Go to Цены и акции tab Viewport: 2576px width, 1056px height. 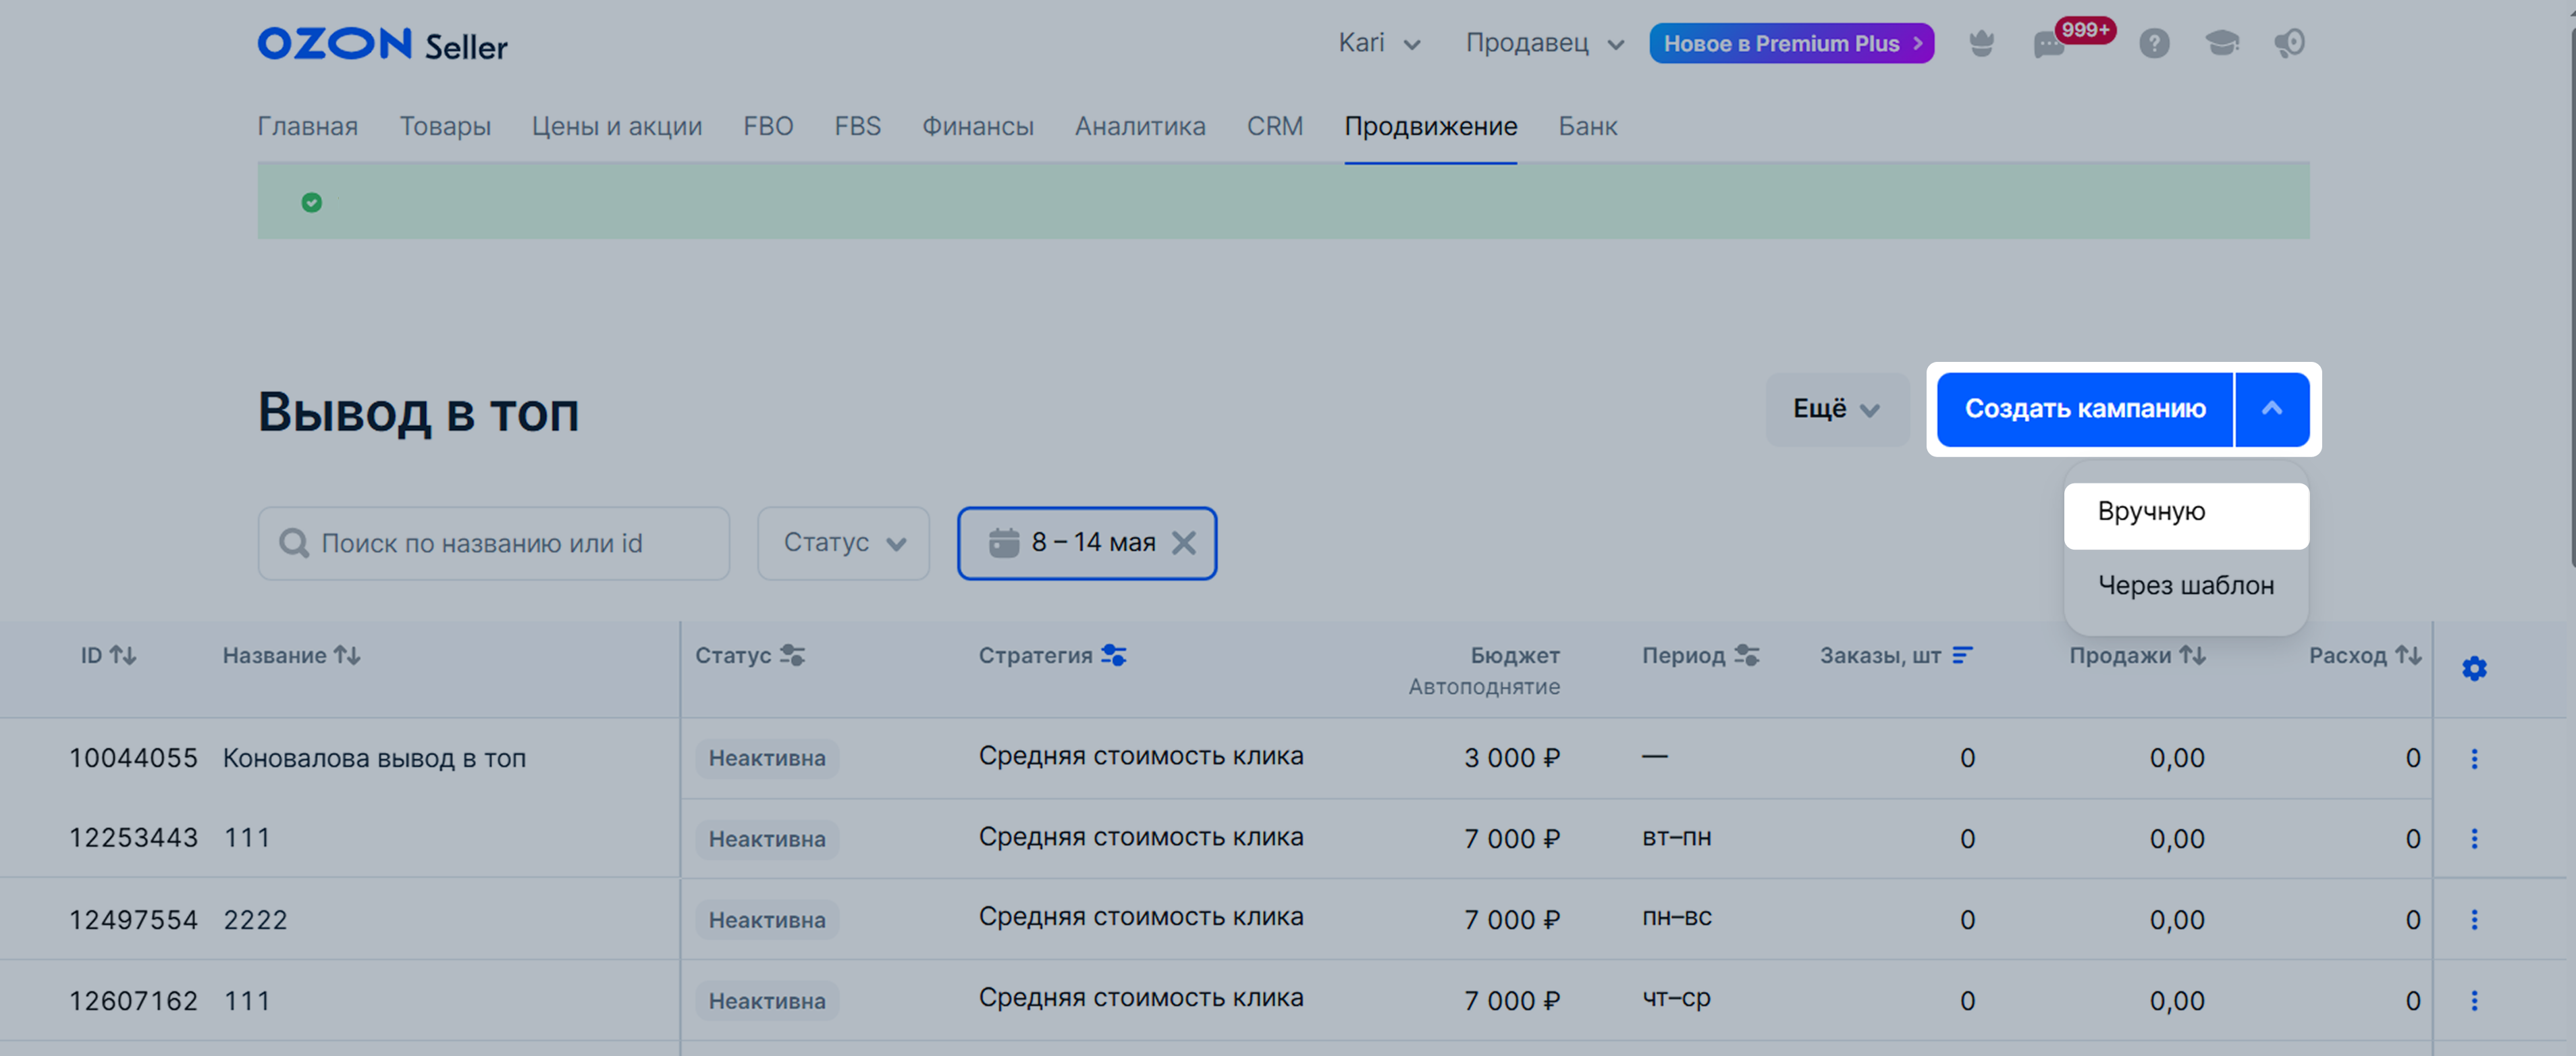coord(617,126)
